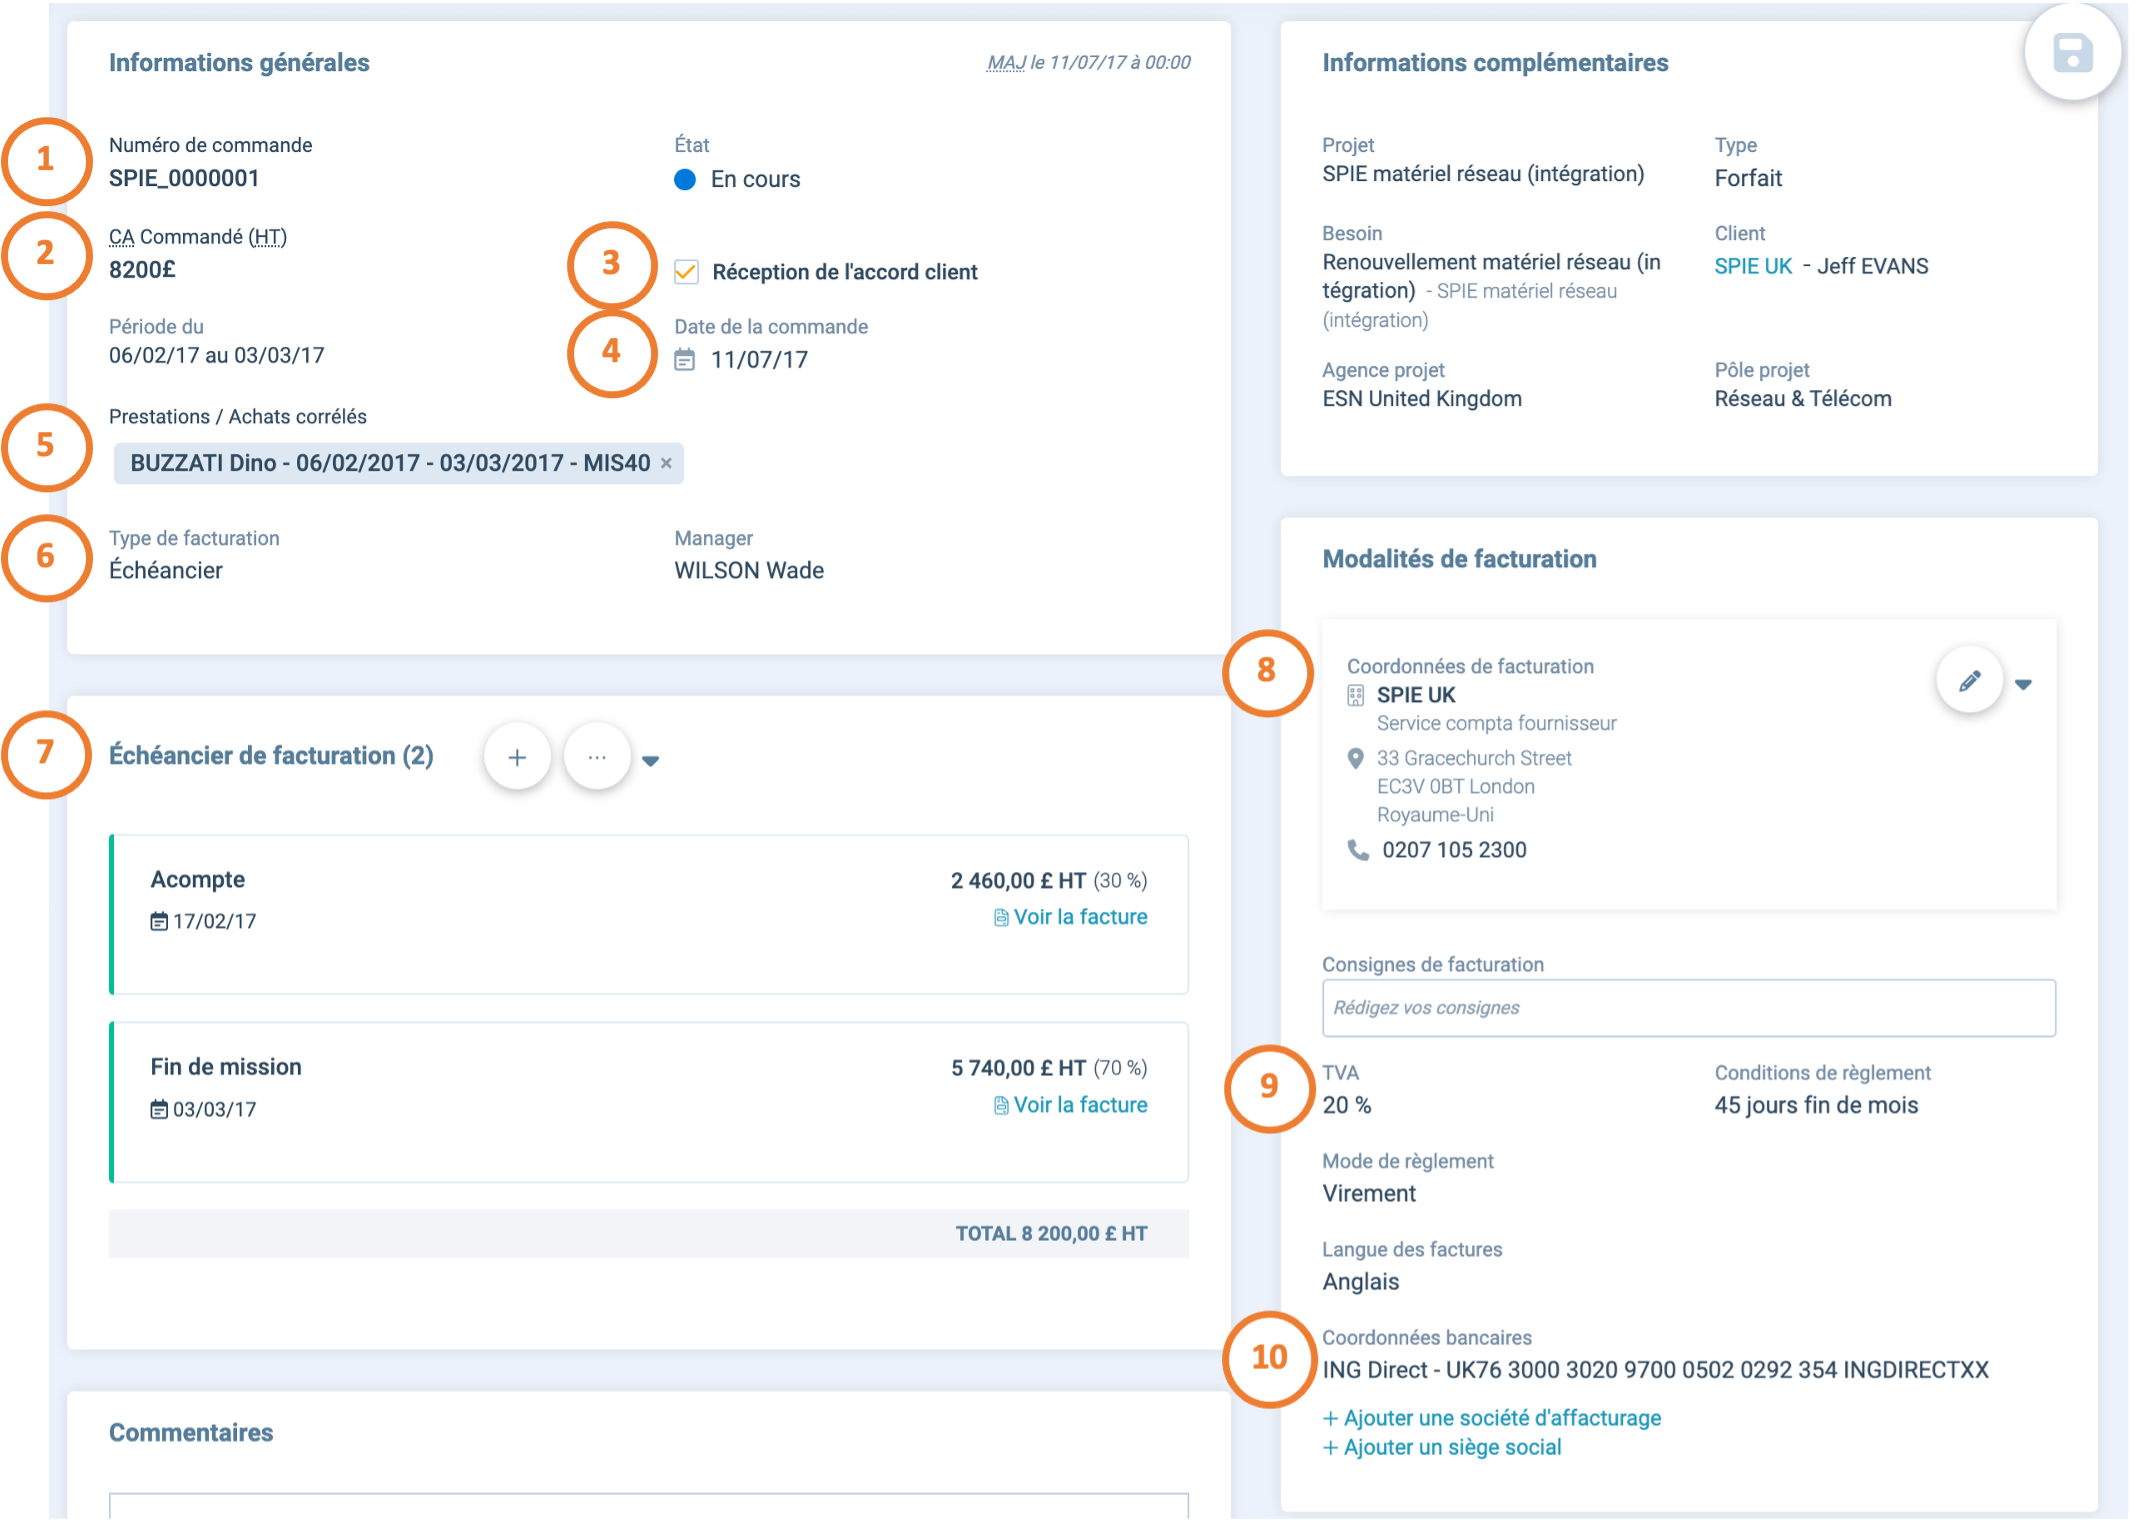
Task: Click Ajouter une société d'affacturage
Action: 1491,1418
